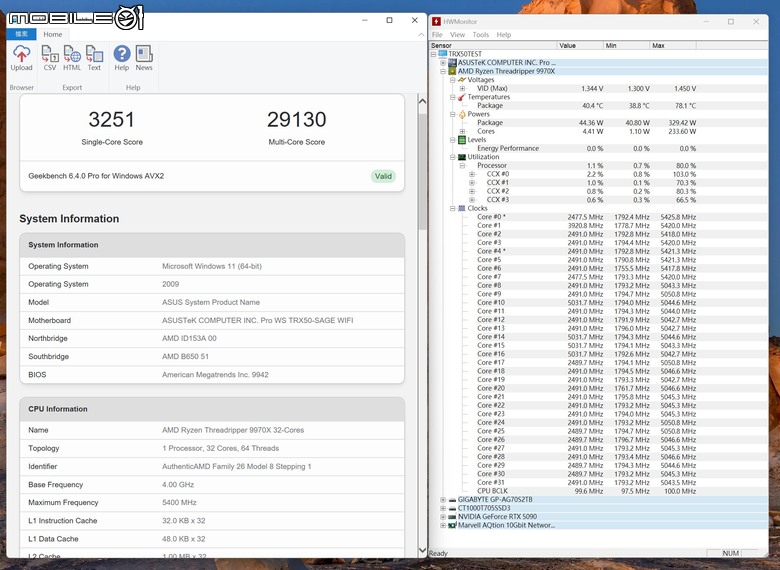Viewport: 780px width, 570px height.
Task: Click the Upload icon in Geekbench ribbon
Action: 21,58
